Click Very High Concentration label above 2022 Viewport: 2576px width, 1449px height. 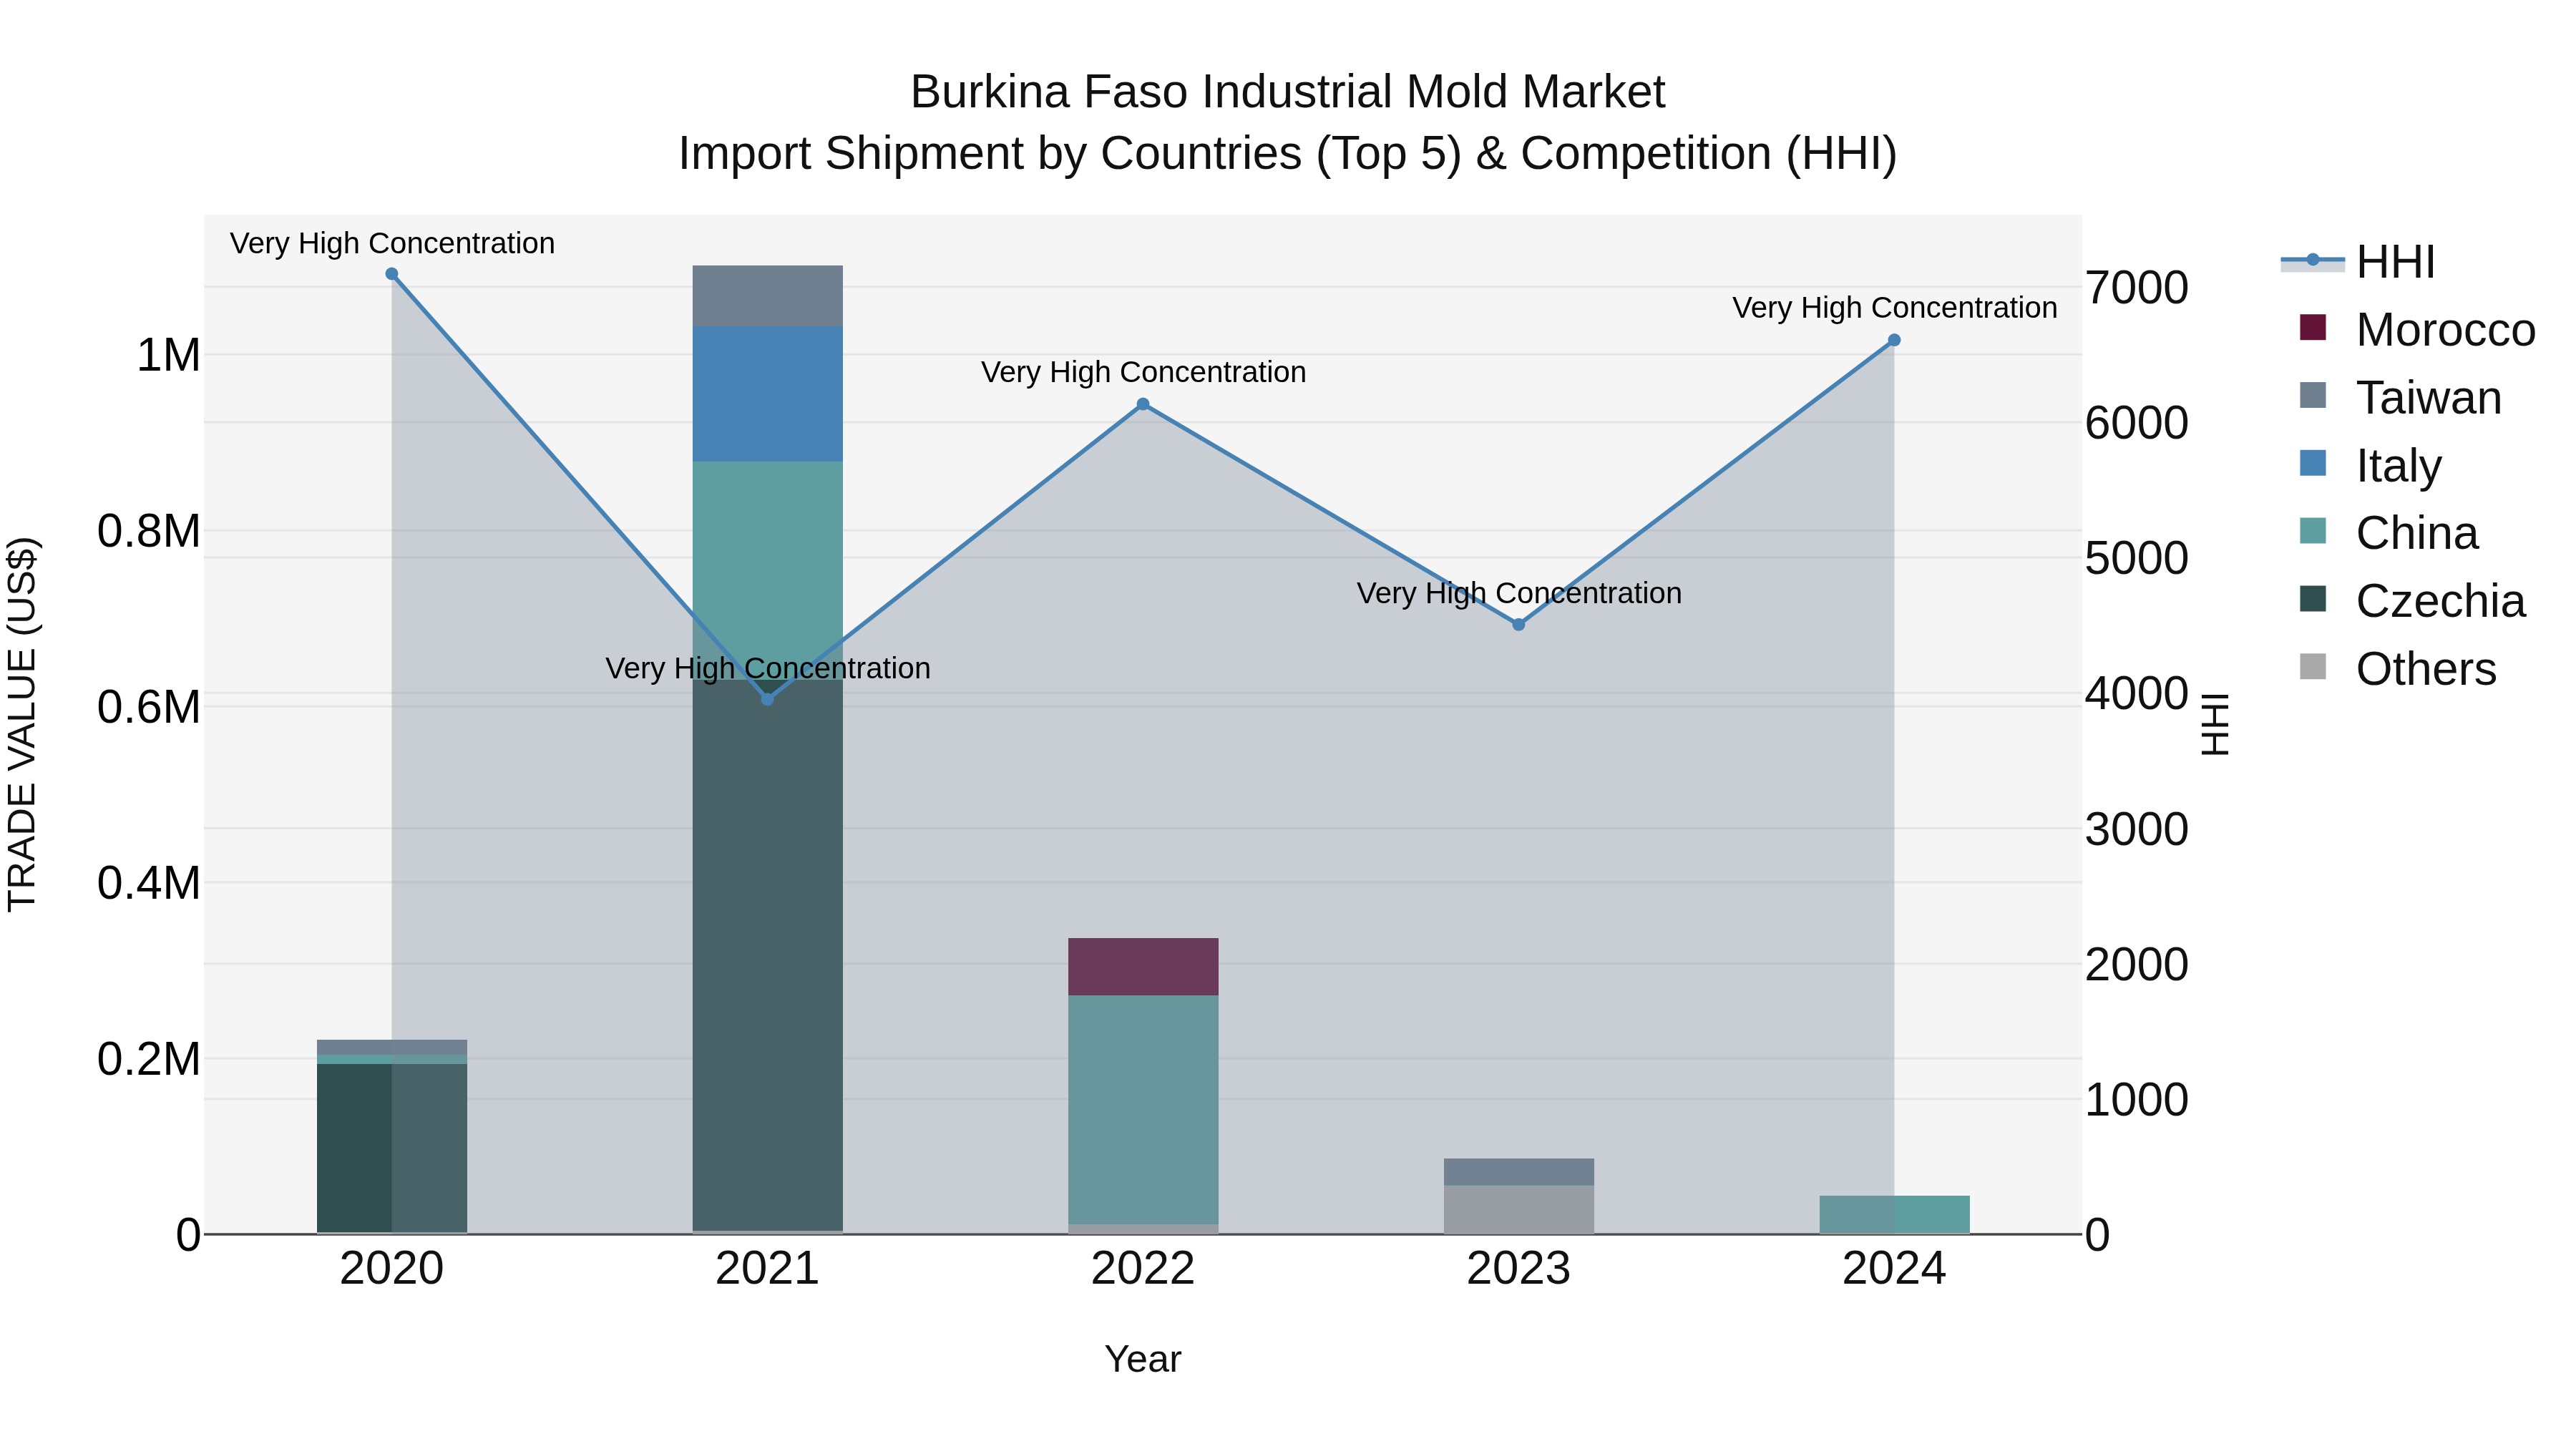[x=1143, y=372]
